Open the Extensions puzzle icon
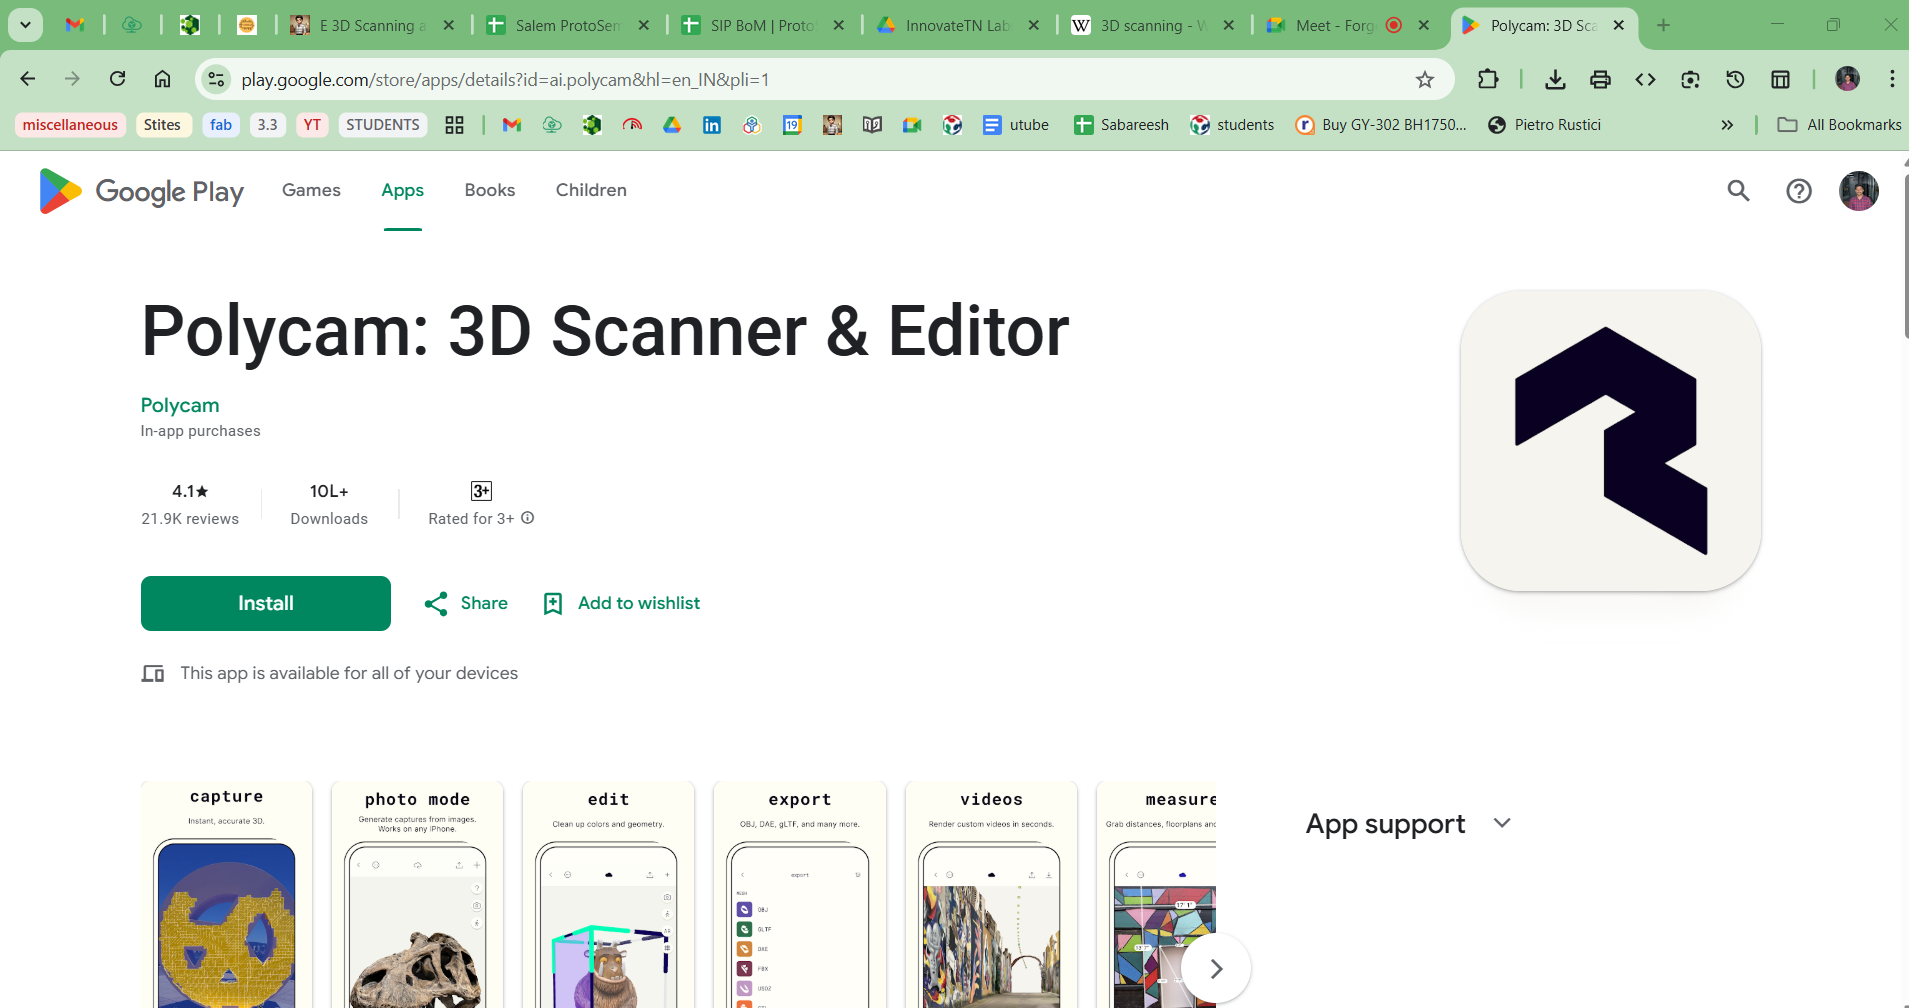This screenshot has width=1909, height=1008. (1488, 79)
